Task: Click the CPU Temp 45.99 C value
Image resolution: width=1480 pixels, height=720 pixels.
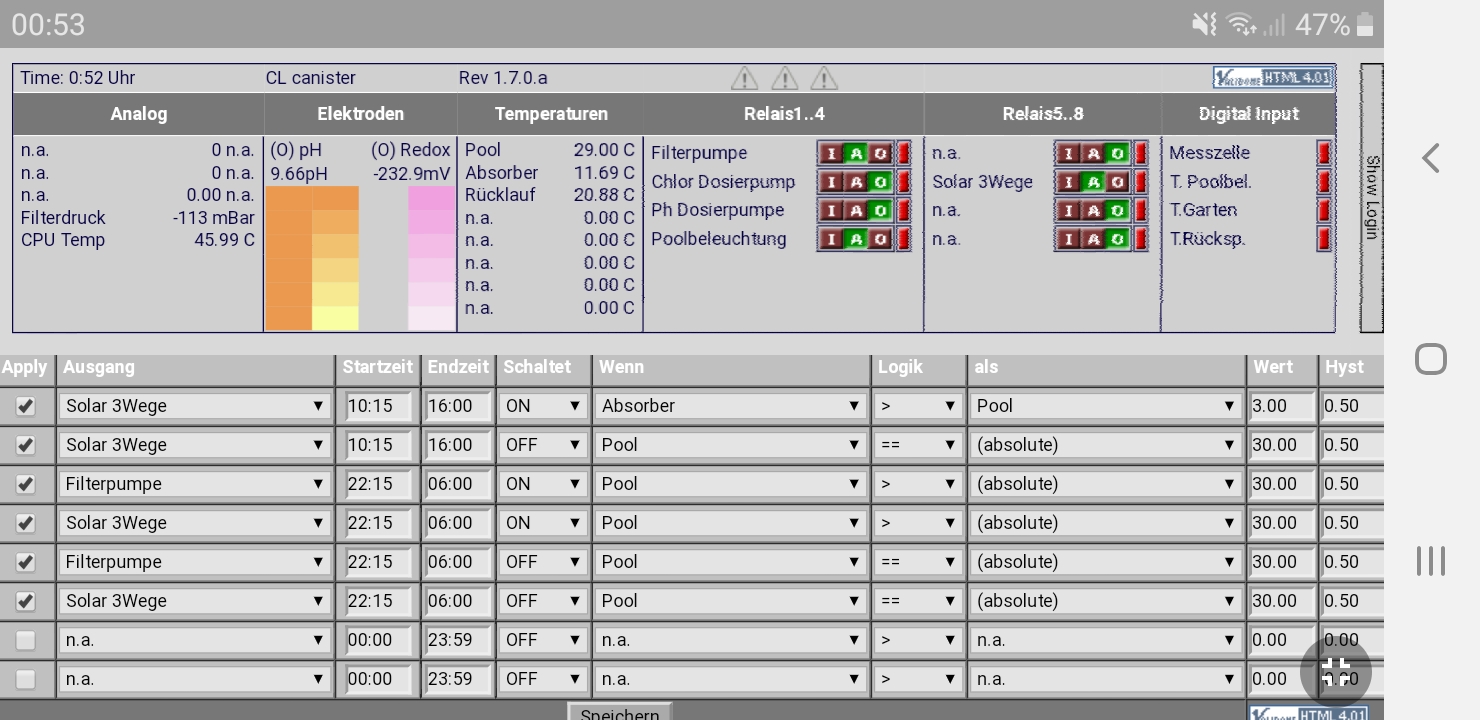Action: [x=225, y=240]
